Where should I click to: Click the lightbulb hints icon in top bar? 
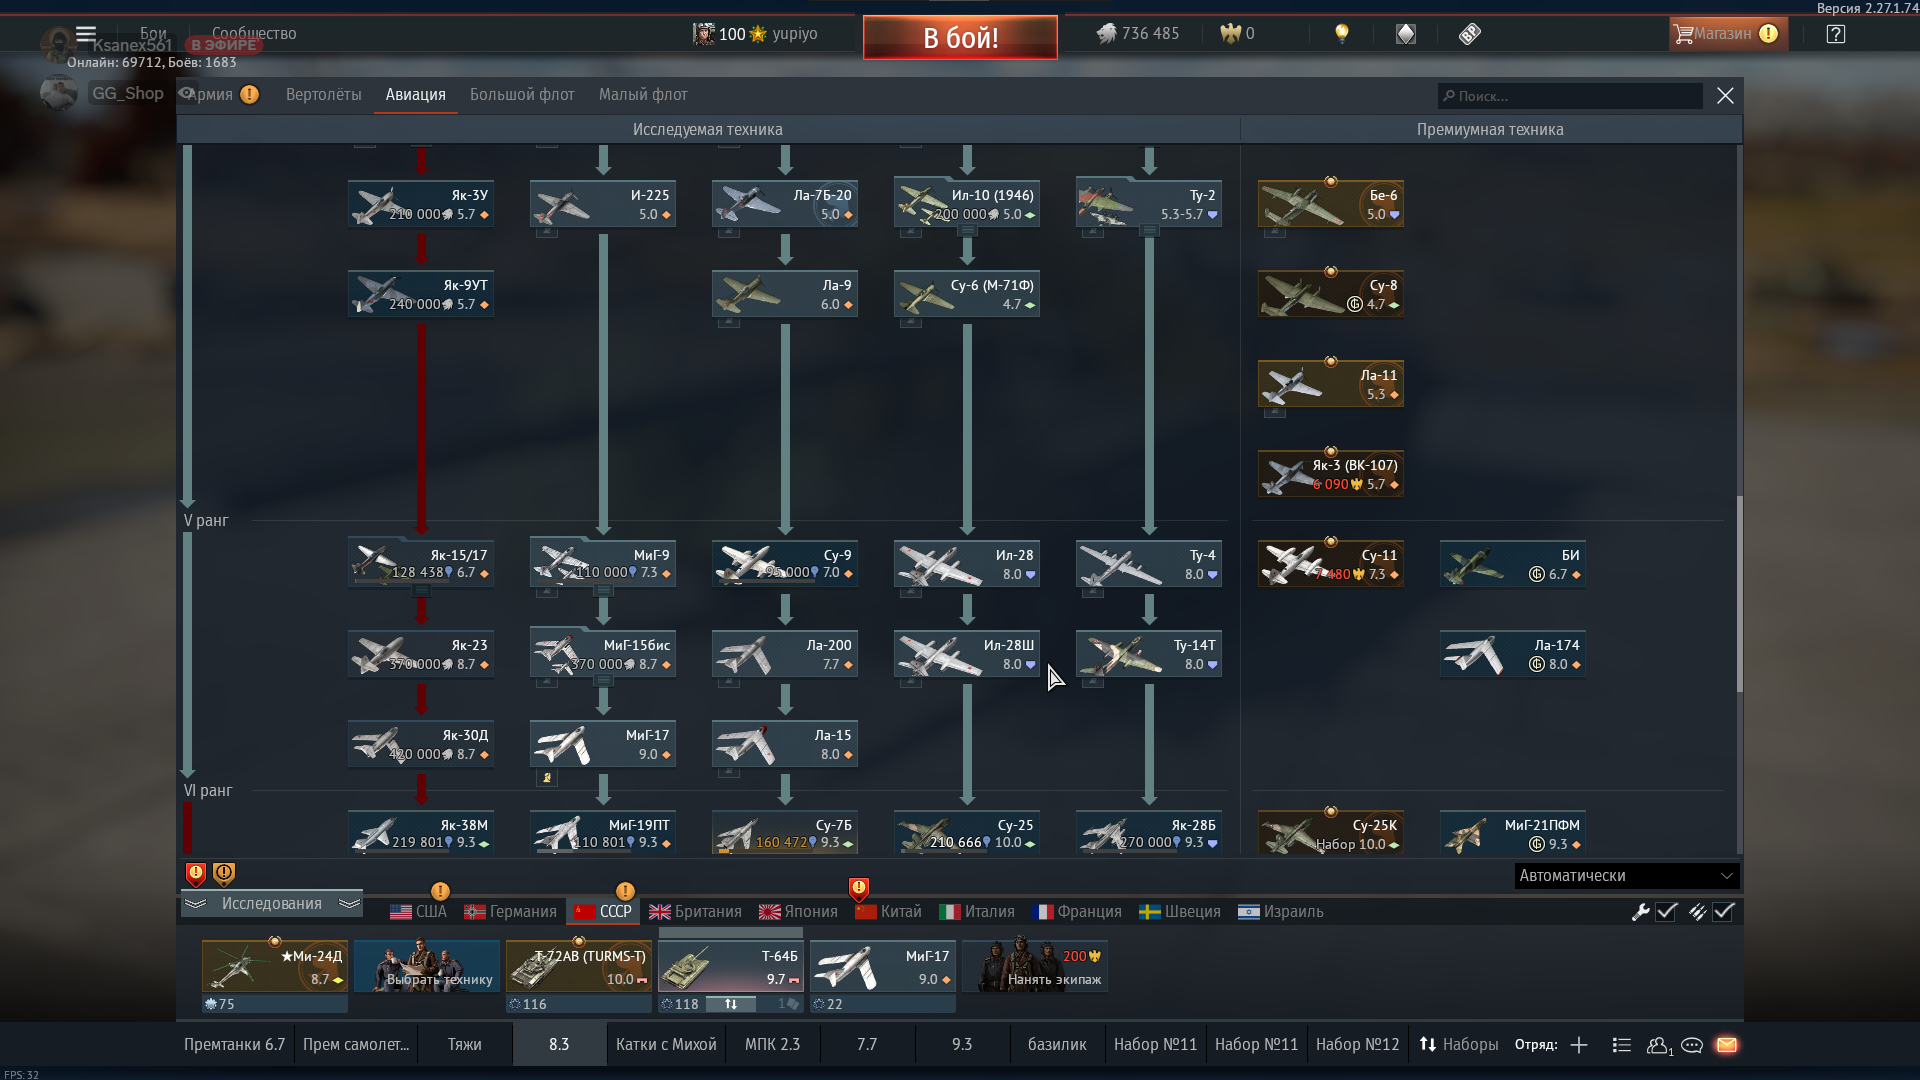click(1342, 34)
